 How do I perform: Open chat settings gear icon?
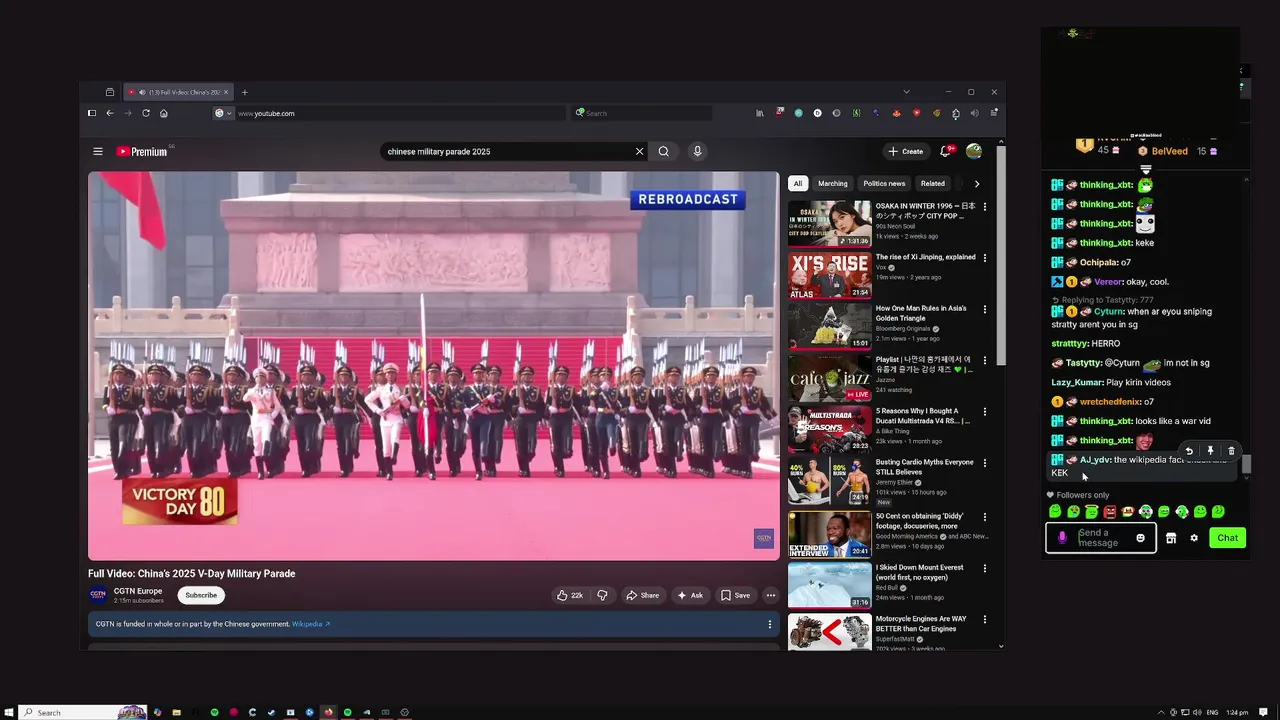[1194, 538]
